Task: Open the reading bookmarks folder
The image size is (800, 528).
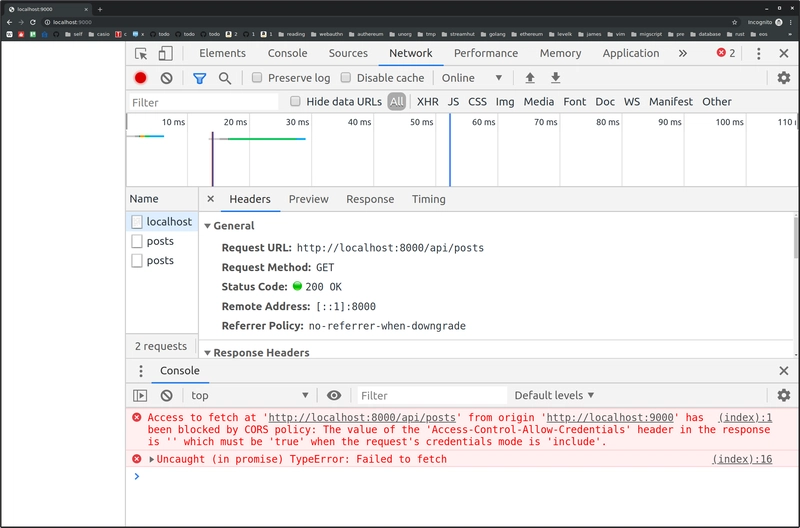Action: click(x=291, y=34)
